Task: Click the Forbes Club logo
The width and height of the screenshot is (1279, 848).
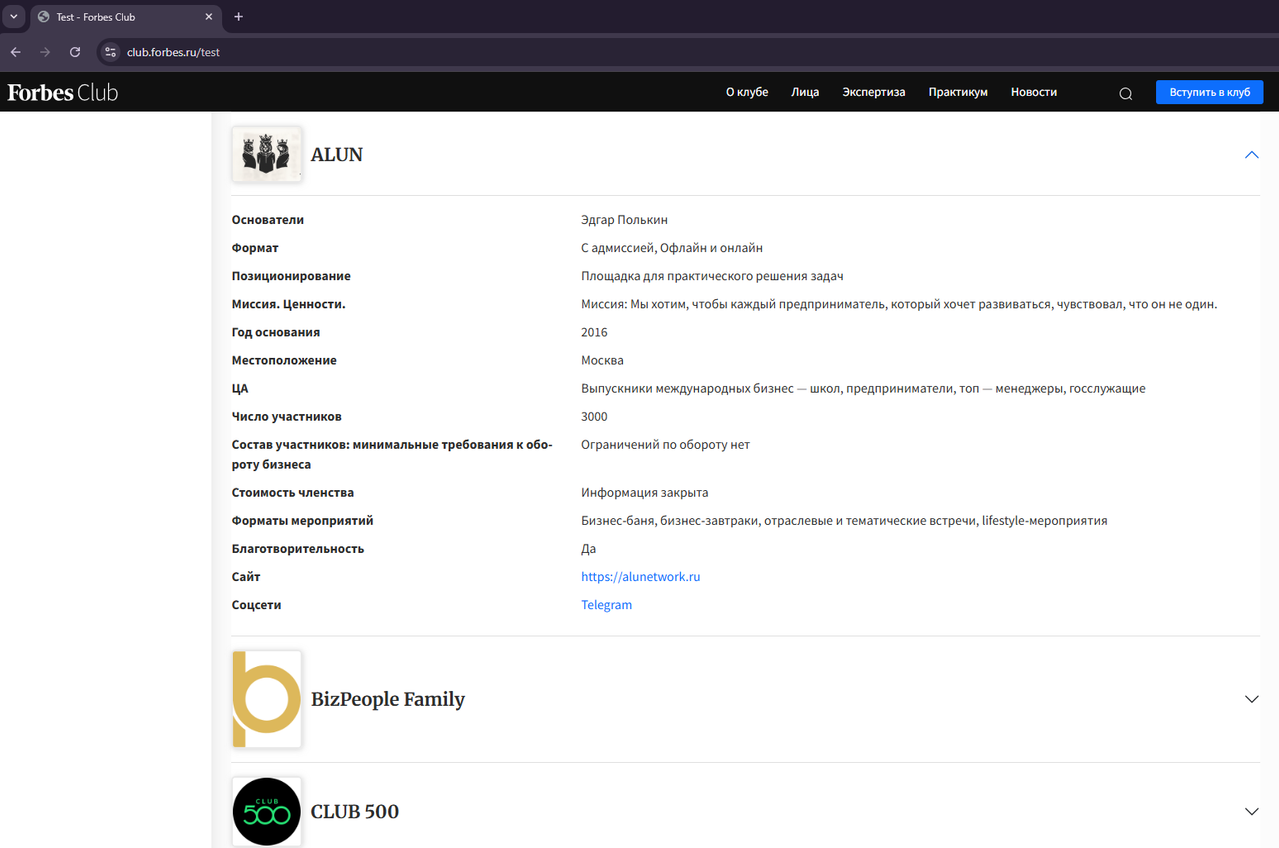Action: pyautogui.click(x=63, y=92)
